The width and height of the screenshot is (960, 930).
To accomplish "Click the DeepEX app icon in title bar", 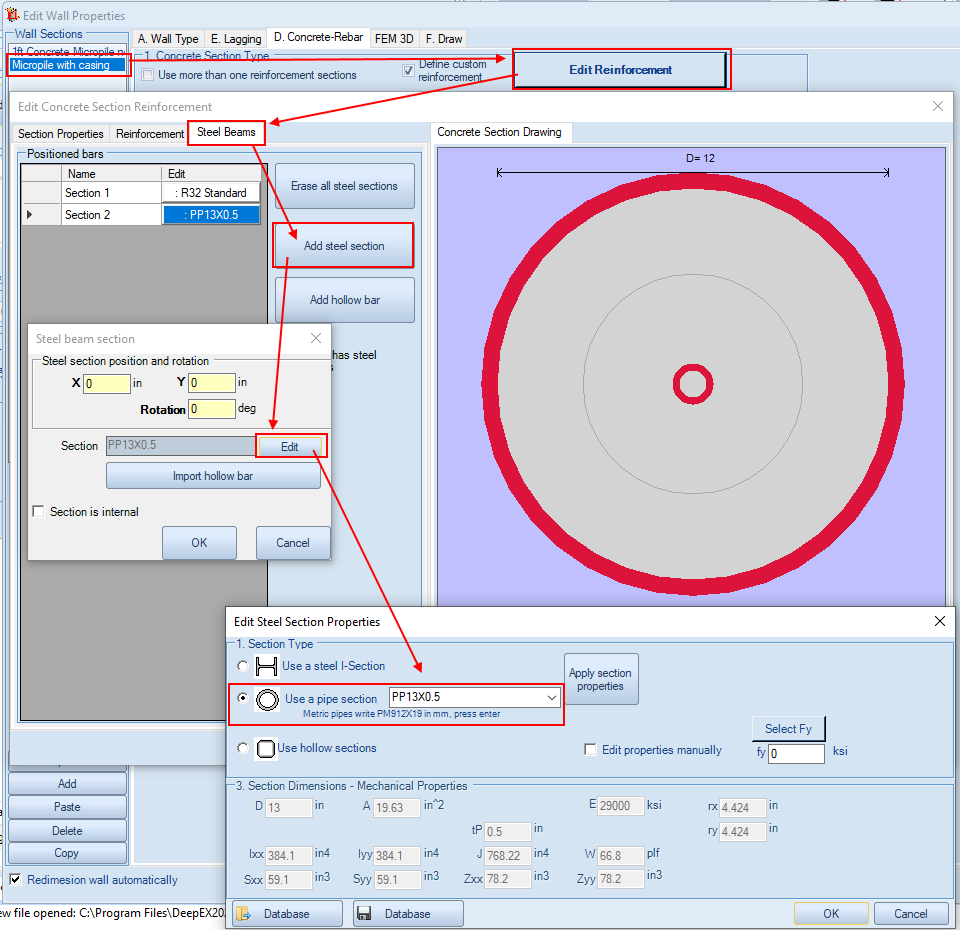I will [12, 15].
